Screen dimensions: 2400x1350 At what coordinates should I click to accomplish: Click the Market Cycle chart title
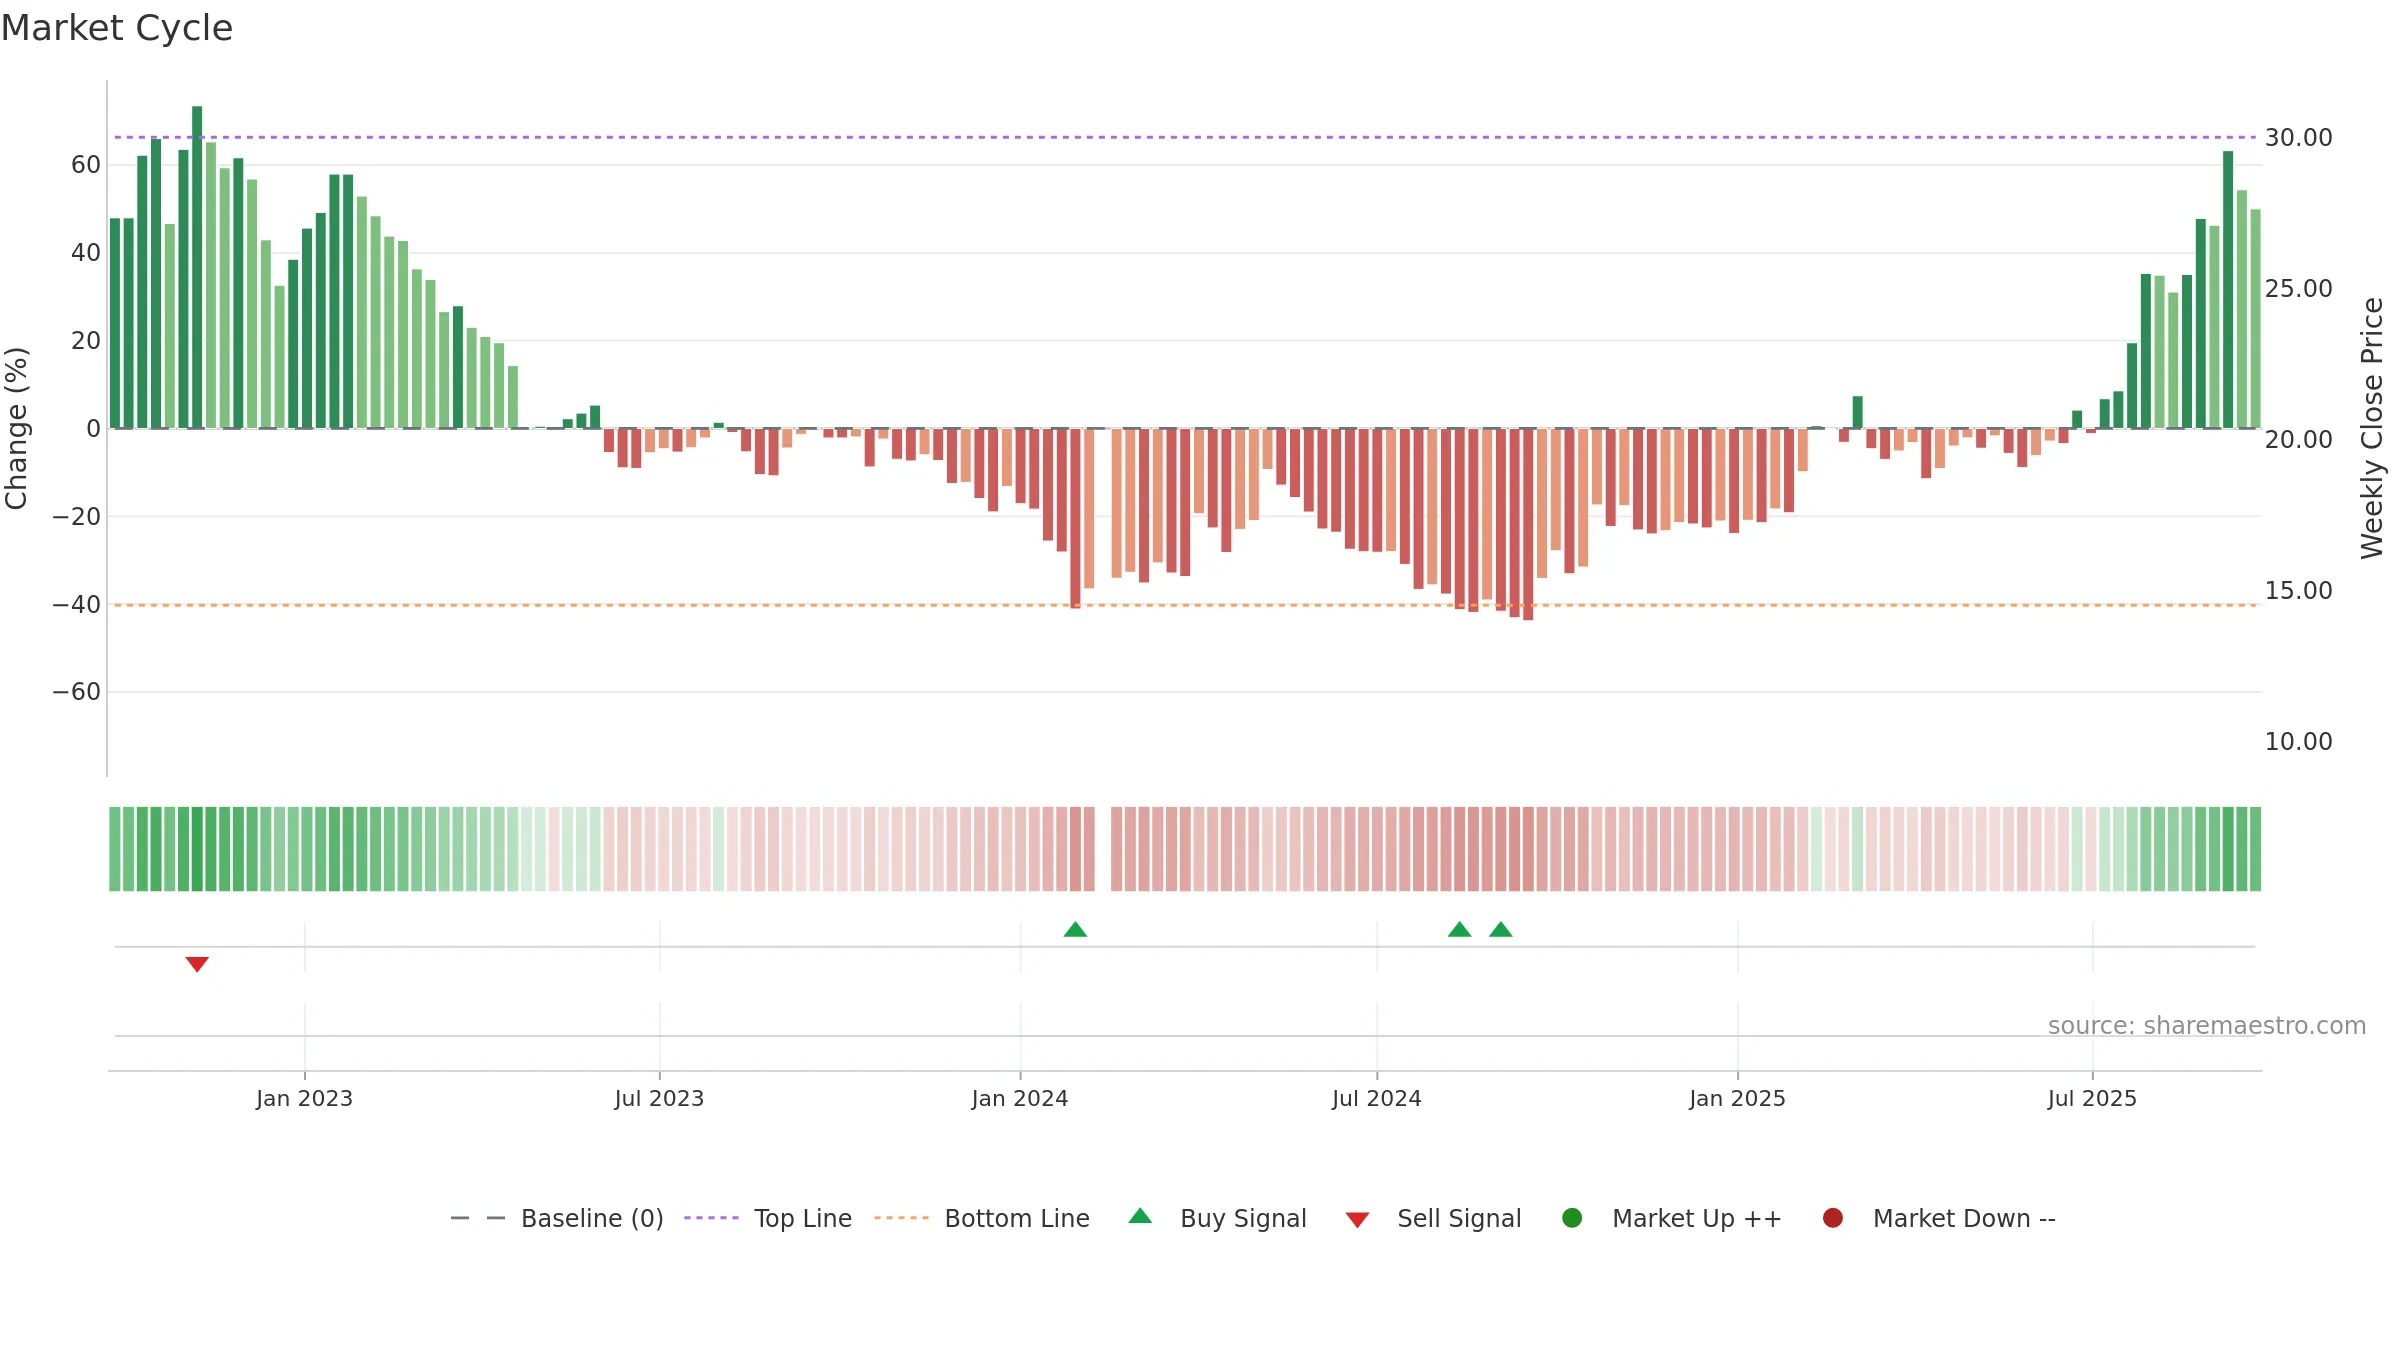[x=117, y=28]
